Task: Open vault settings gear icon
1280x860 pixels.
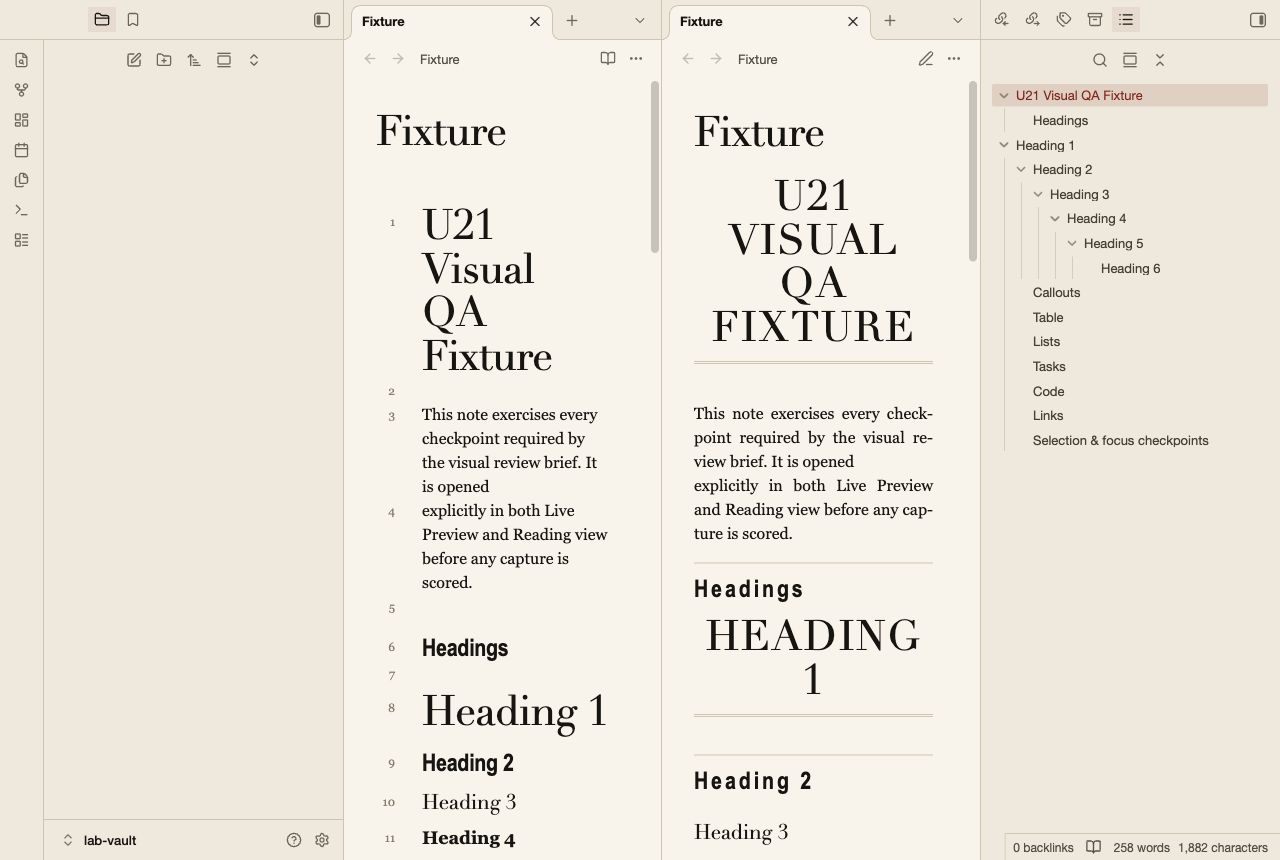Action: tap(322, 840)
